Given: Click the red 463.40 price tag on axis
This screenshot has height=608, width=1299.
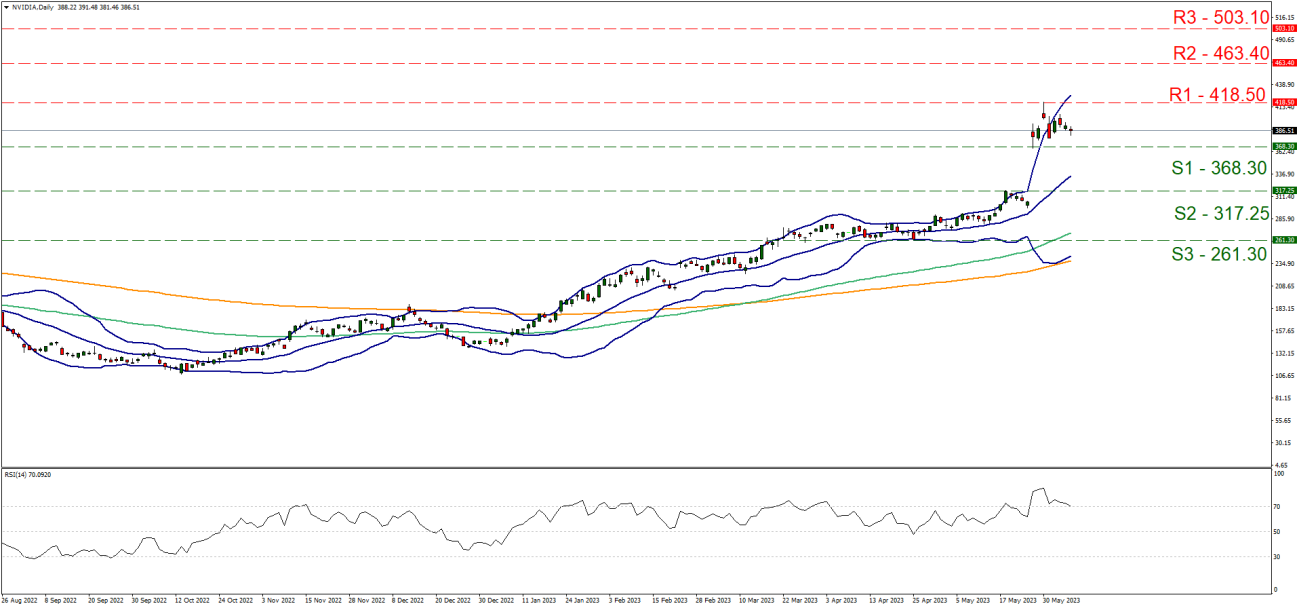Looking at the screenshot, I should 1285,63.
